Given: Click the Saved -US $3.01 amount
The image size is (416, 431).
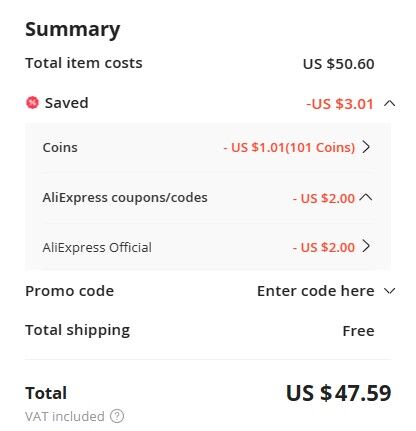Looking at the screenshot, I should [x=340, y=104].
